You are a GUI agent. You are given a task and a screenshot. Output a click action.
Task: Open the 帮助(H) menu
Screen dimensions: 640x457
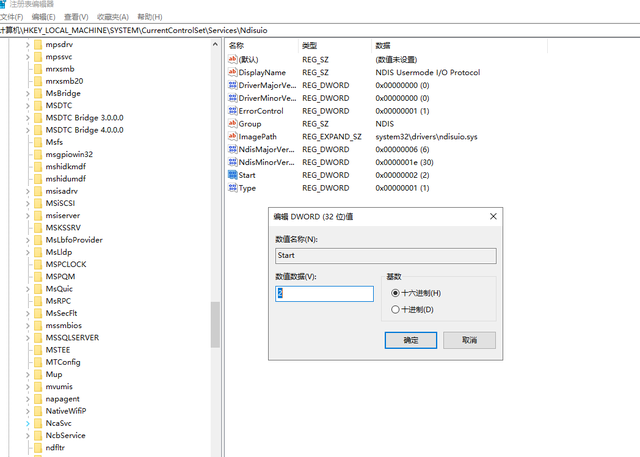tap(150, 17)
